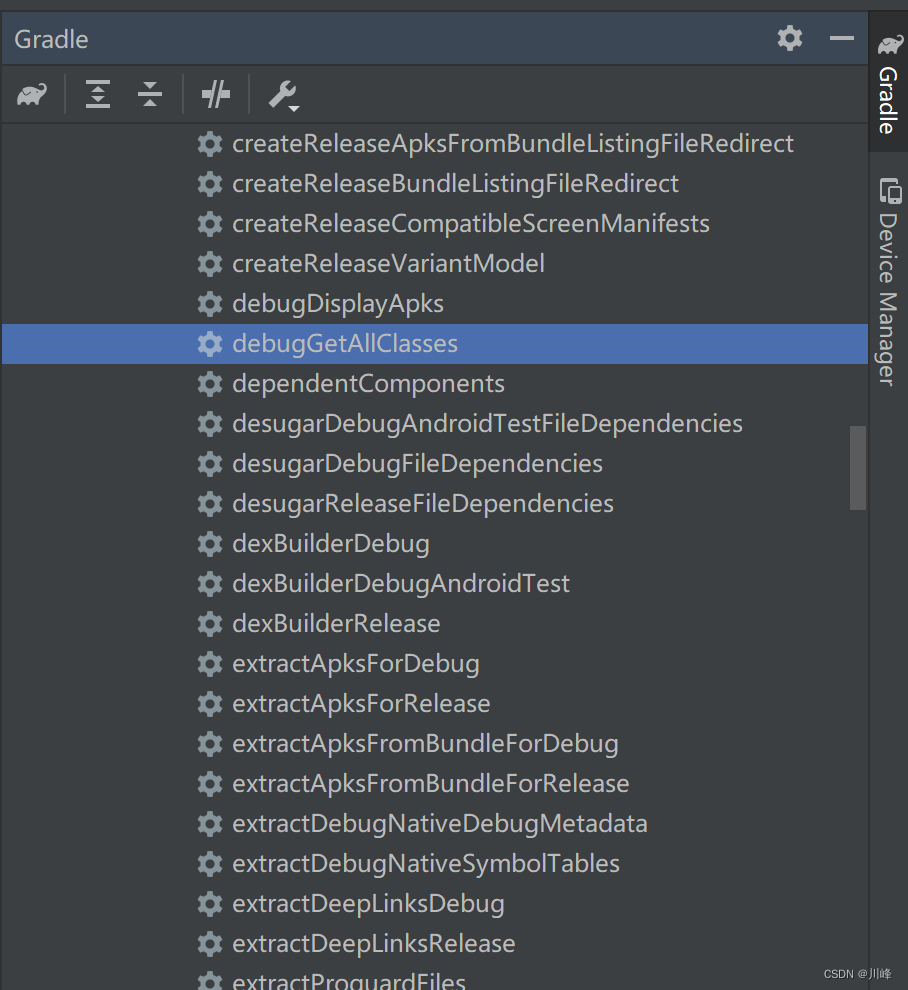Click the gear icon beside extractApksForDebug
Image resolution: width=908 pixels, height=990 pixels.
(x=210, y=663)
